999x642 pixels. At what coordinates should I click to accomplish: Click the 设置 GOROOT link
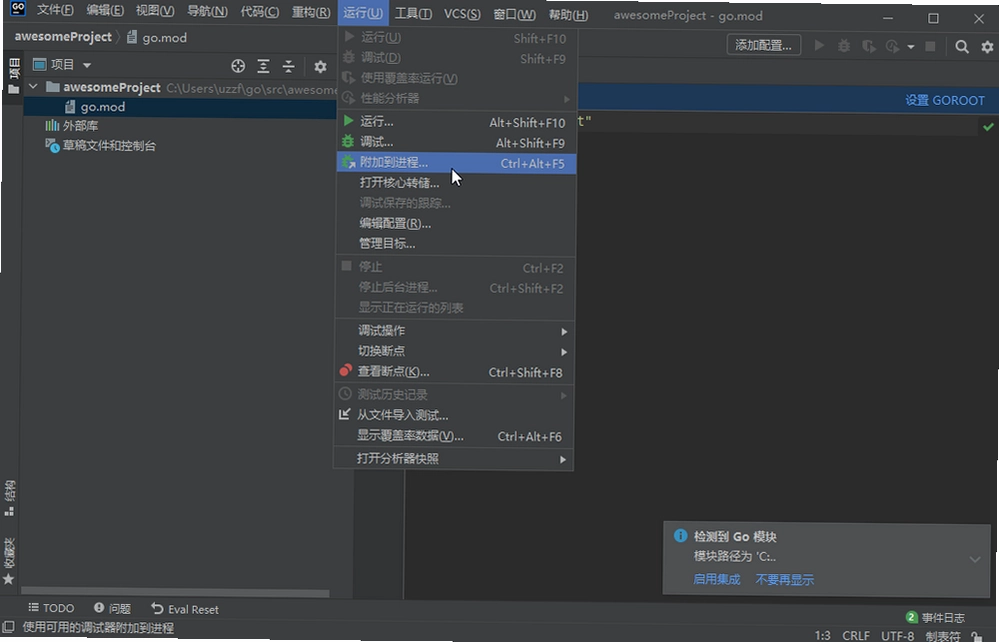[945, 100]
